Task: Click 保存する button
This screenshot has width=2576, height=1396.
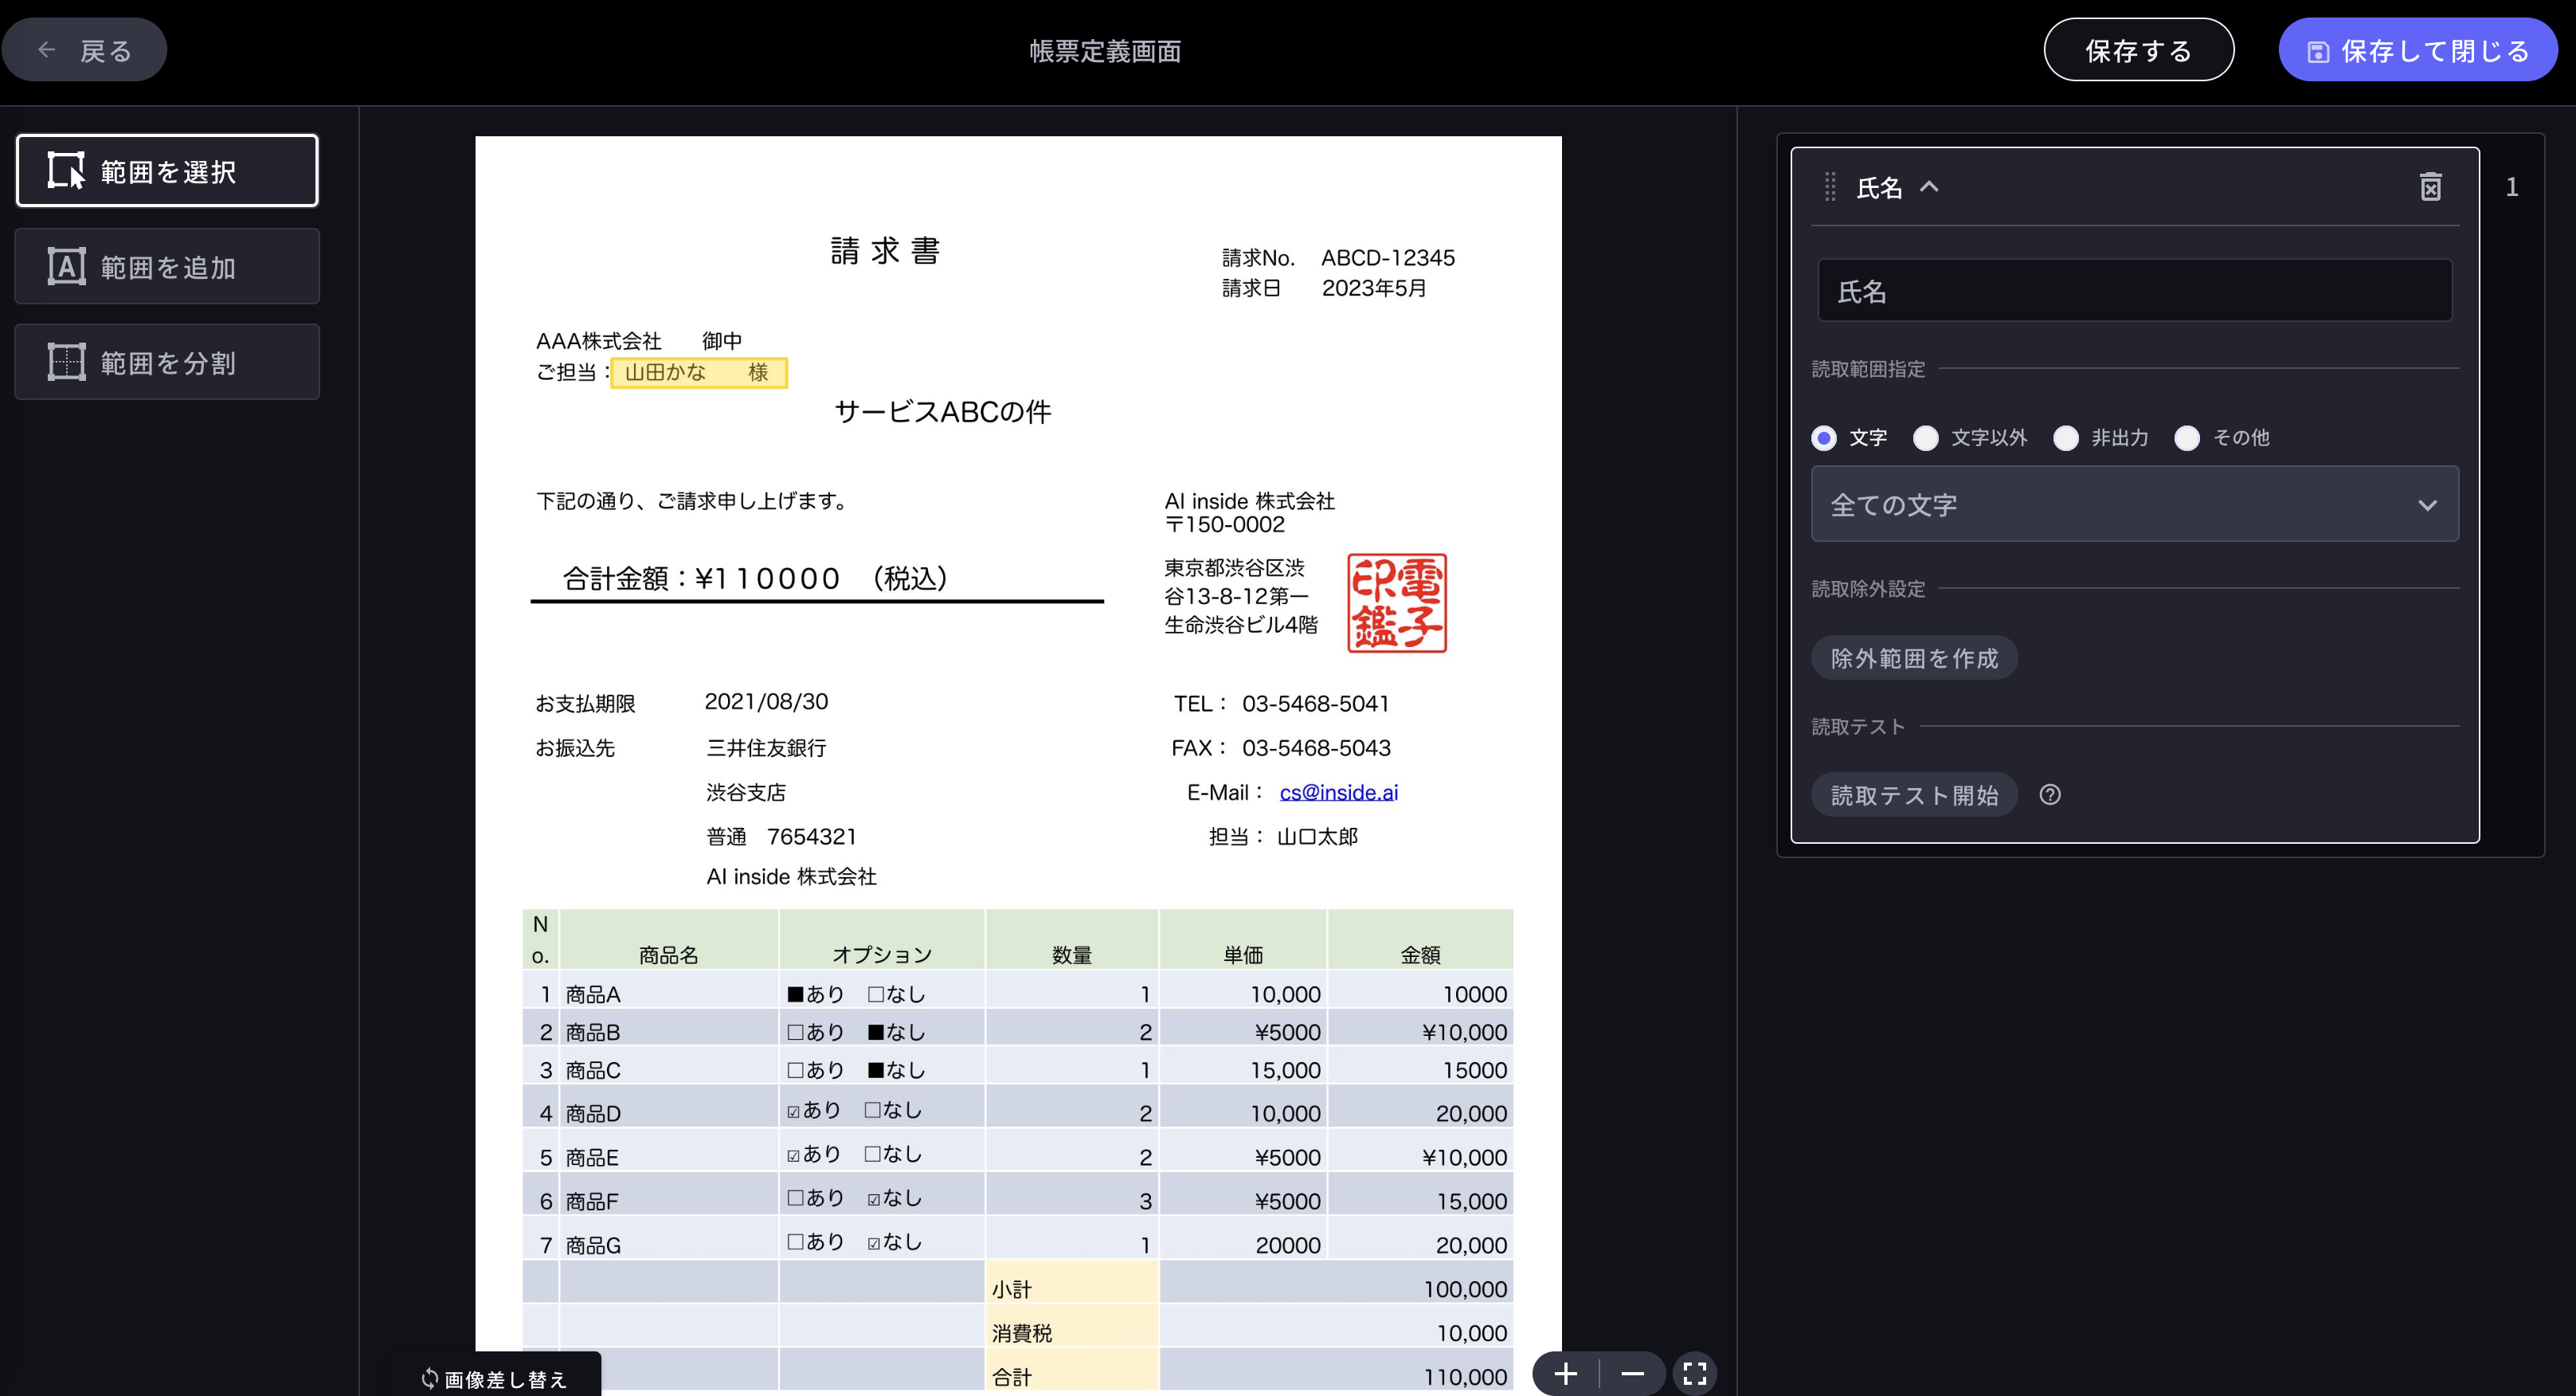Action: tap(2138, 50)
